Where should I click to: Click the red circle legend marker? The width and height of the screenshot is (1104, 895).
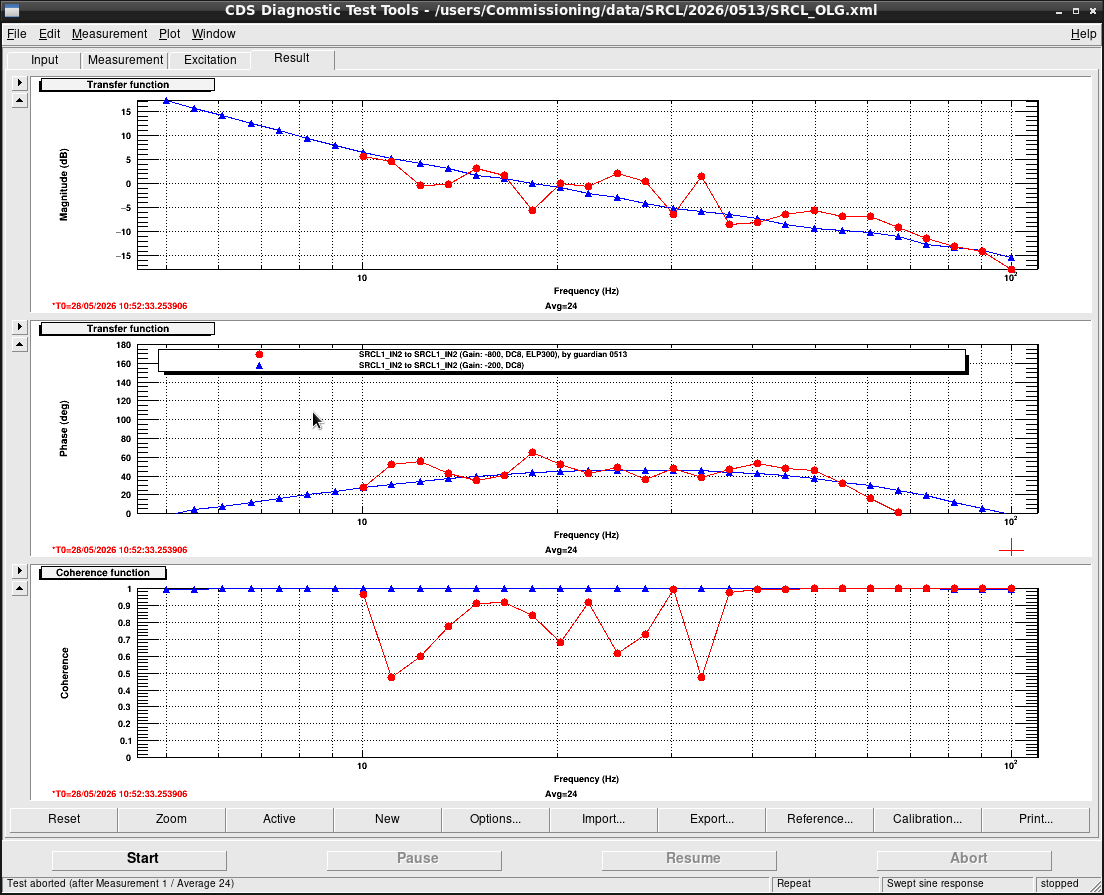(259, 355)
